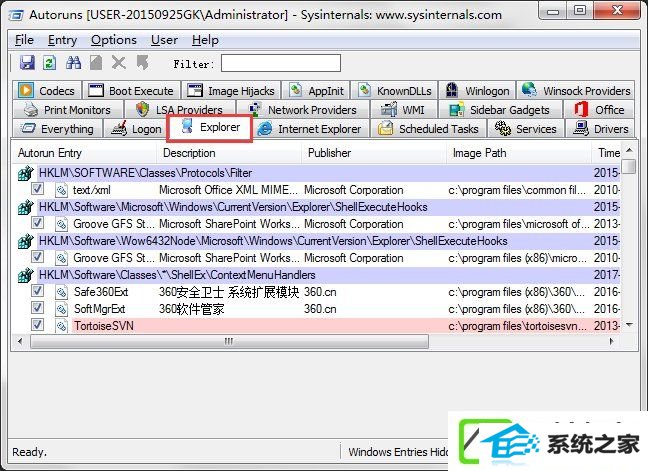Open the File menu

[x=24, y=40]
